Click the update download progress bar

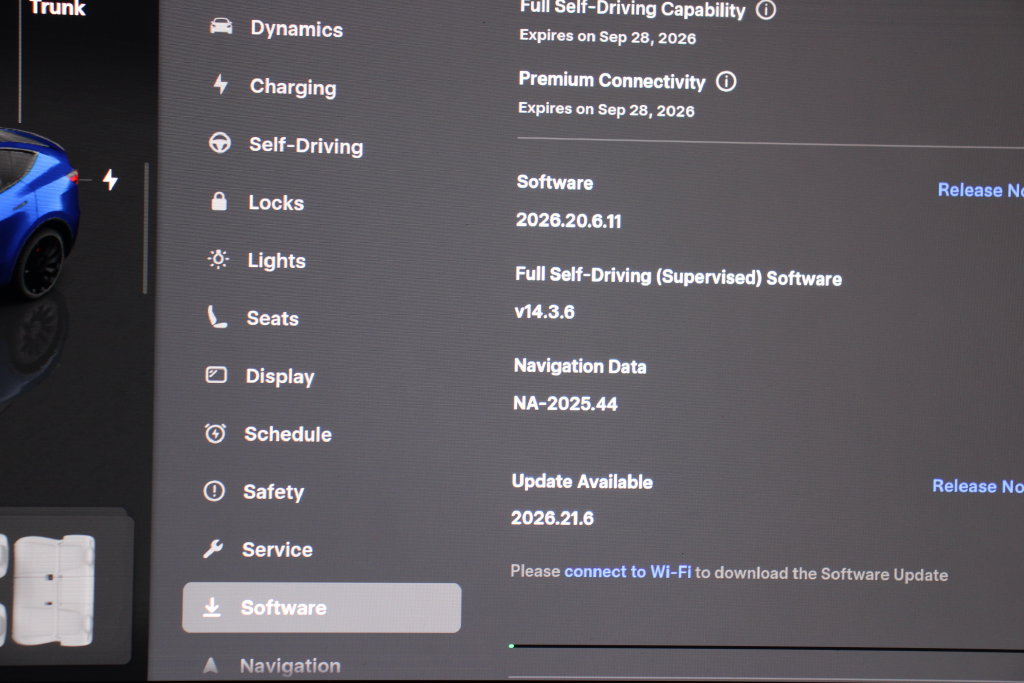765,647
